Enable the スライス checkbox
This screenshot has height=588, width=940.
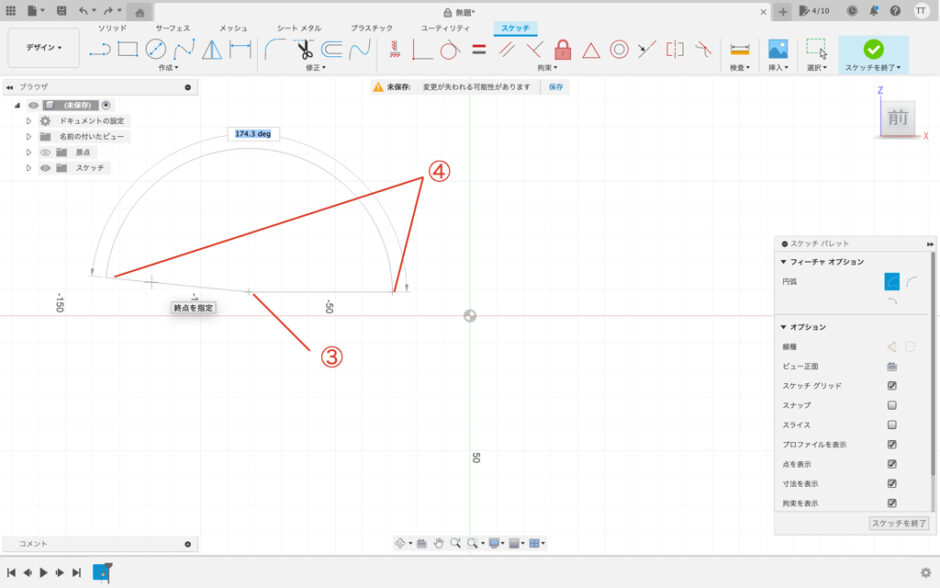point(892,425)
